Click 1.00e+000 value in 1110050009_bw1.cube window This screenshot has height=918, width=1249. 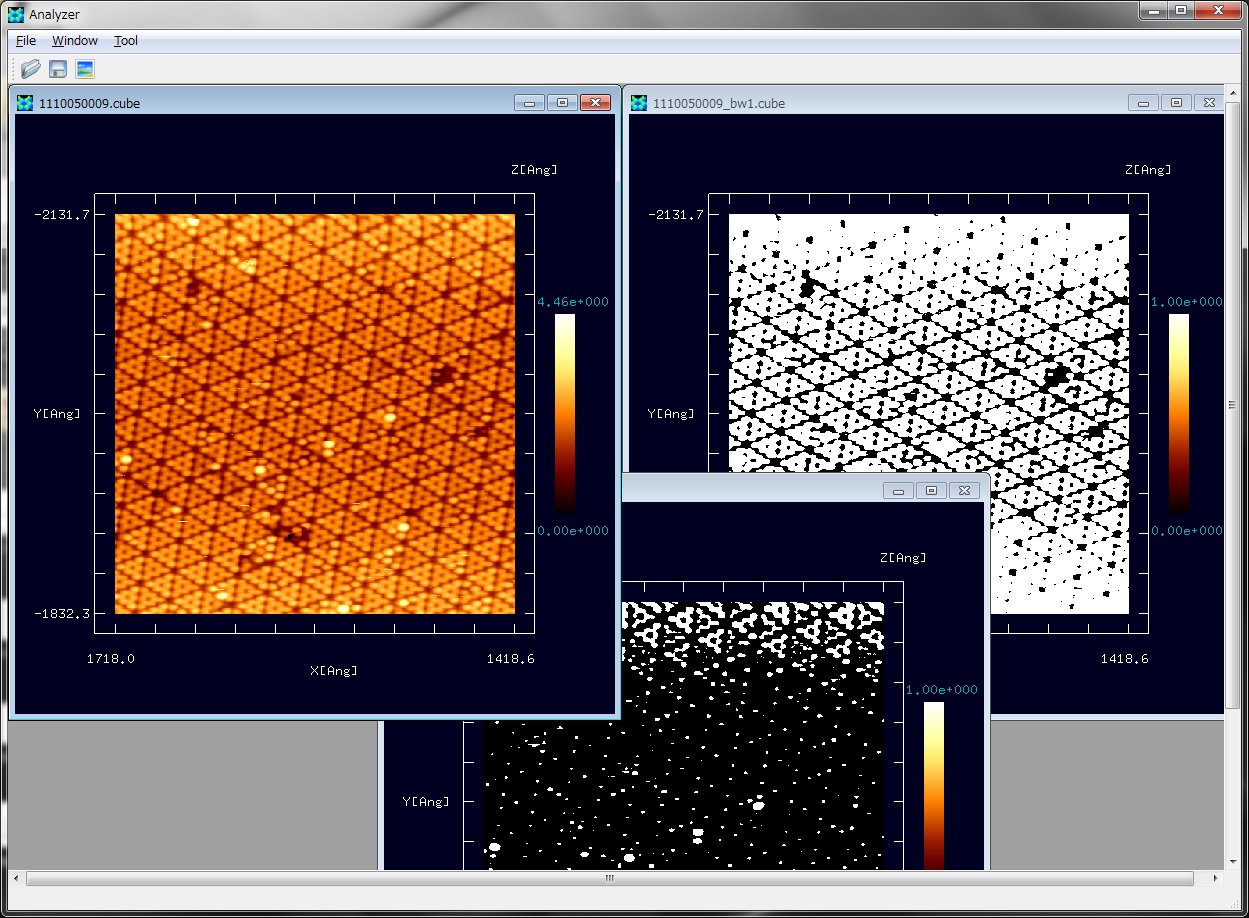point(1187,301)
